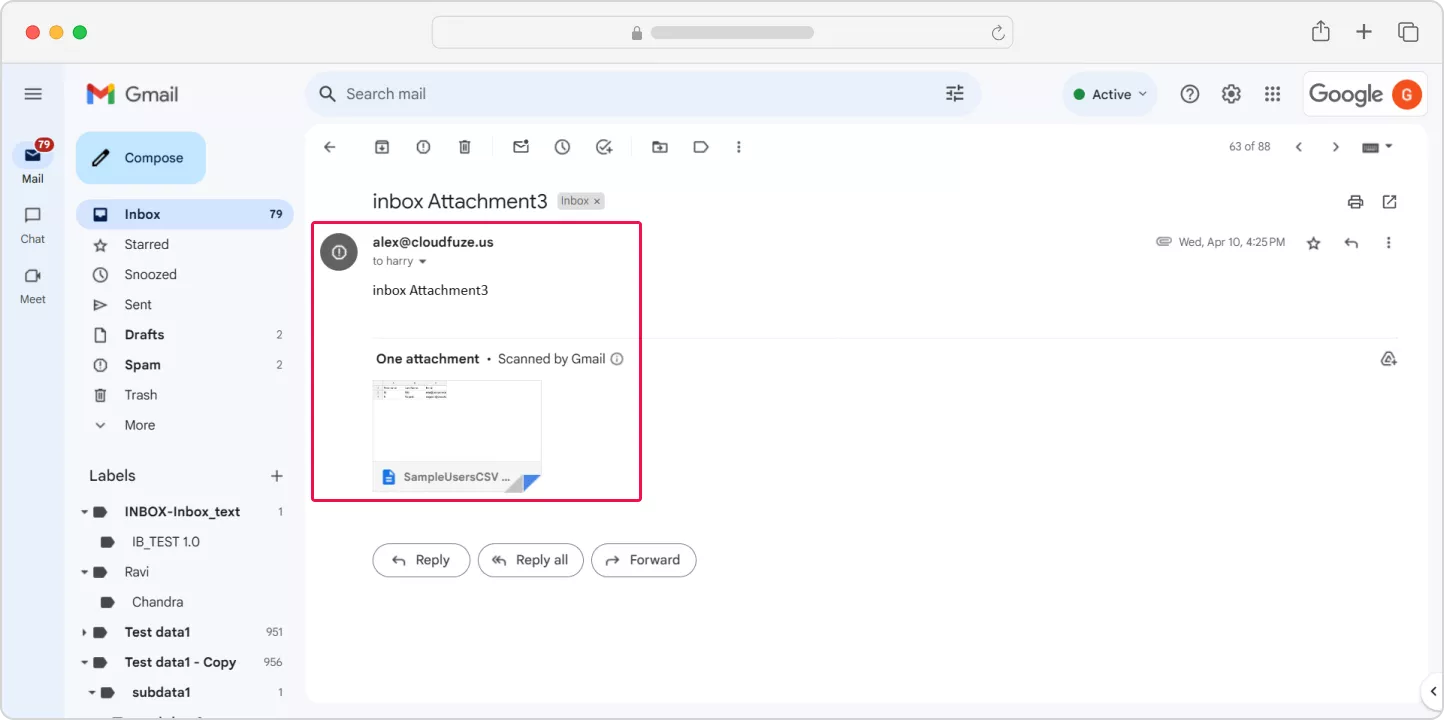Add all attachments to Drive icon

[x=1388, y=359]
